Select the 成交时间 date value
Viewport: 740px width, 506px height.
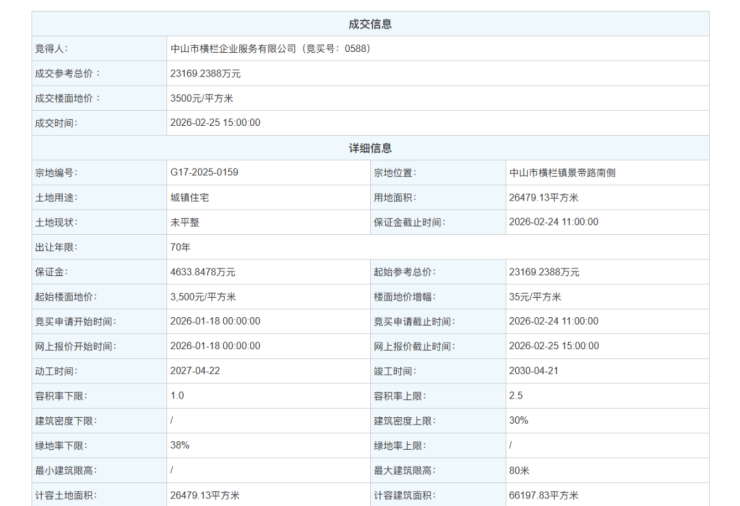click(215, 123)
